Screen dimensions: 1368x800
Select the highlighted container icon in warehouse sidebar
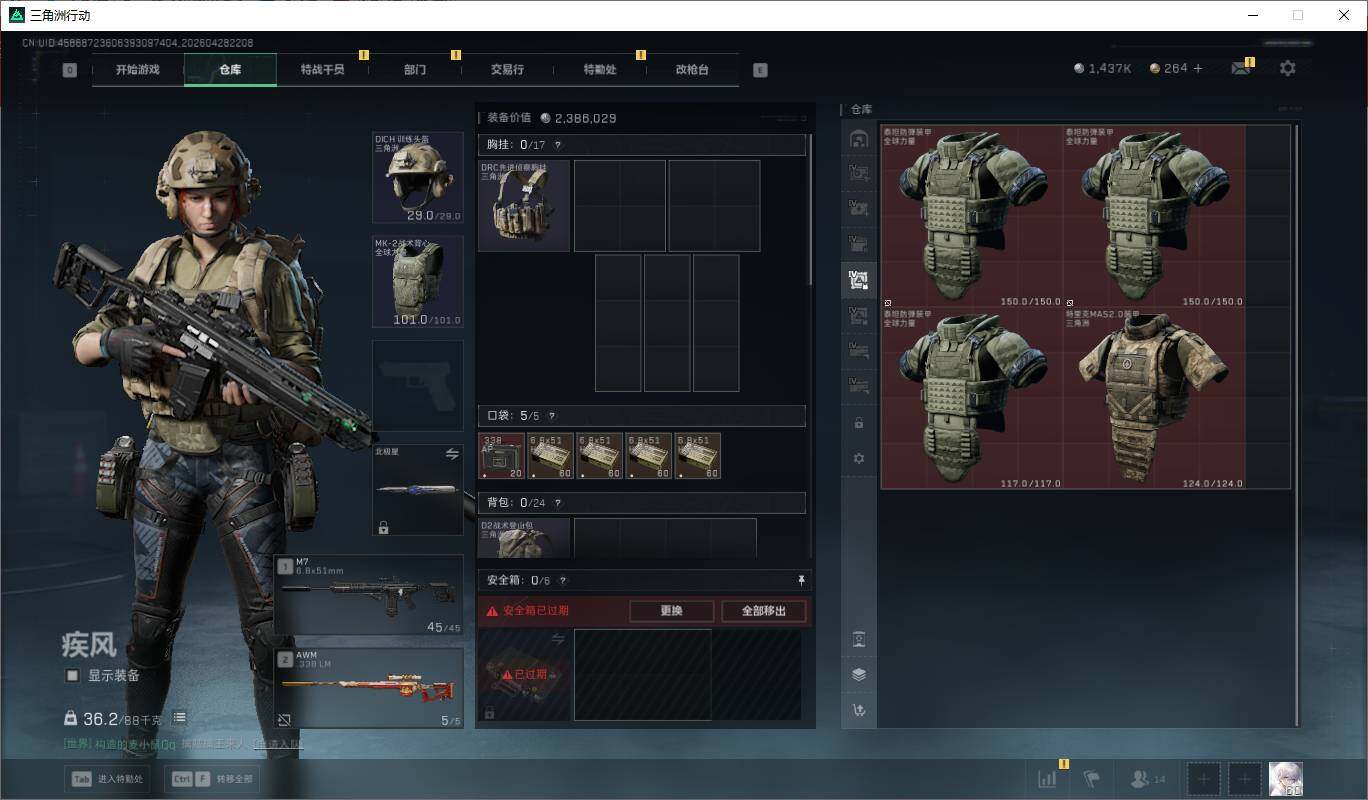(x=858, y=279)
